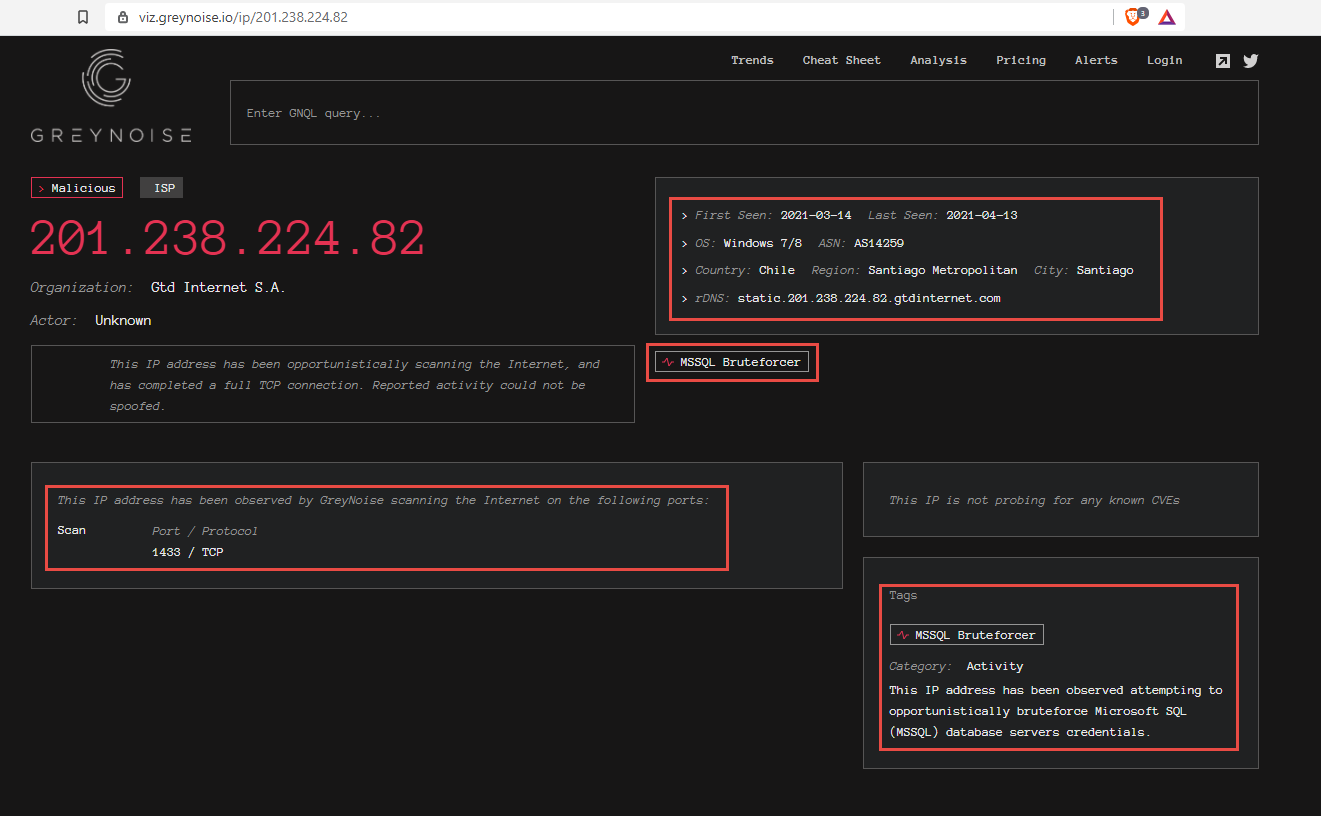Screen dimensions: 1321x816
Task: Open the Pricing page
Action: click(1021, 60)
